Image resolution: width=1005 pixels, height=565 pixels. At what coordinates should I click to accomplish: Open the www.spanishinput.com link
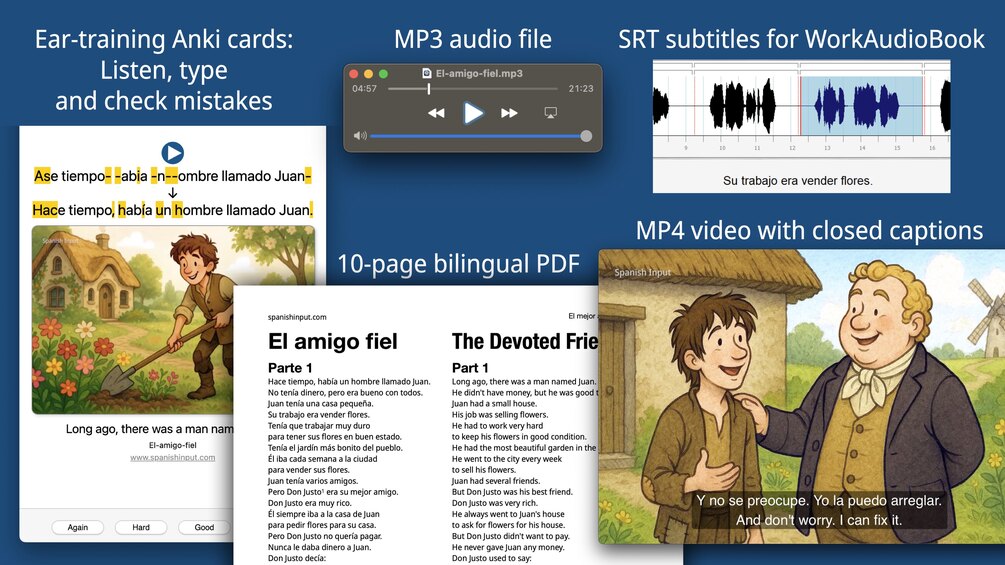pyautogui.click(x=172, y=457)
